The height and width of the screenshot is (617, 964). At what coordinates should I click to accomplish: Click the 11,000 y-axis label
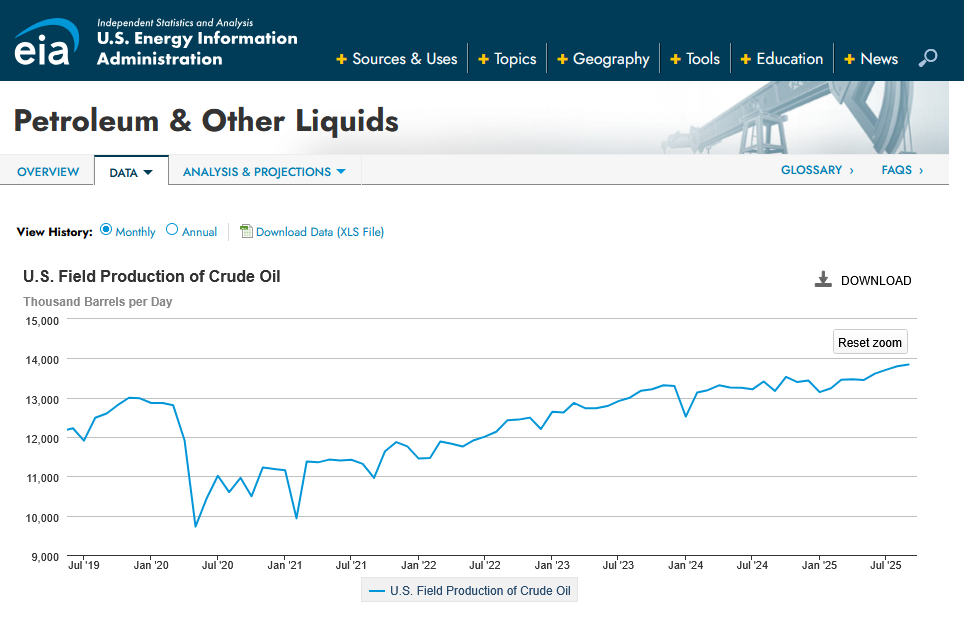[x=42, y=477]
